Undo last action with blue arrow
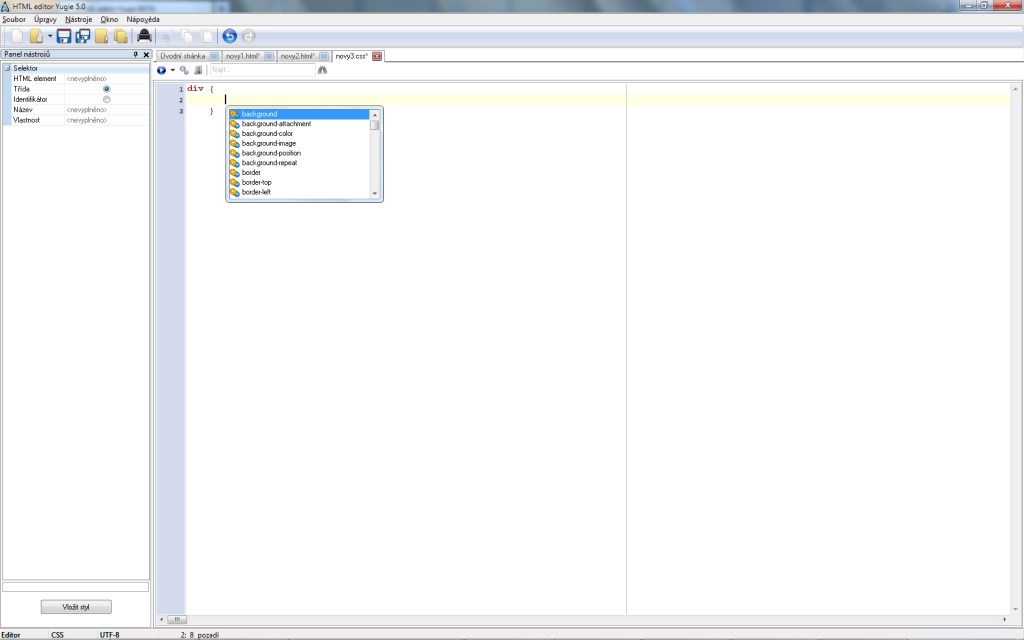The width and height of the screenshot is (1024, 640). (229, 37)
